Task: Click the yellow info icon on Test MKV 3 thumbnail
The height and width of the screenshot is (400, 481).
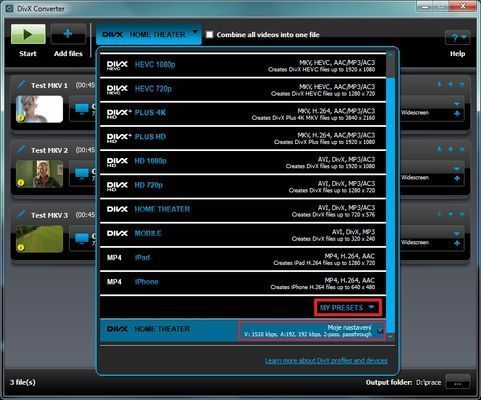Action: 21,247
